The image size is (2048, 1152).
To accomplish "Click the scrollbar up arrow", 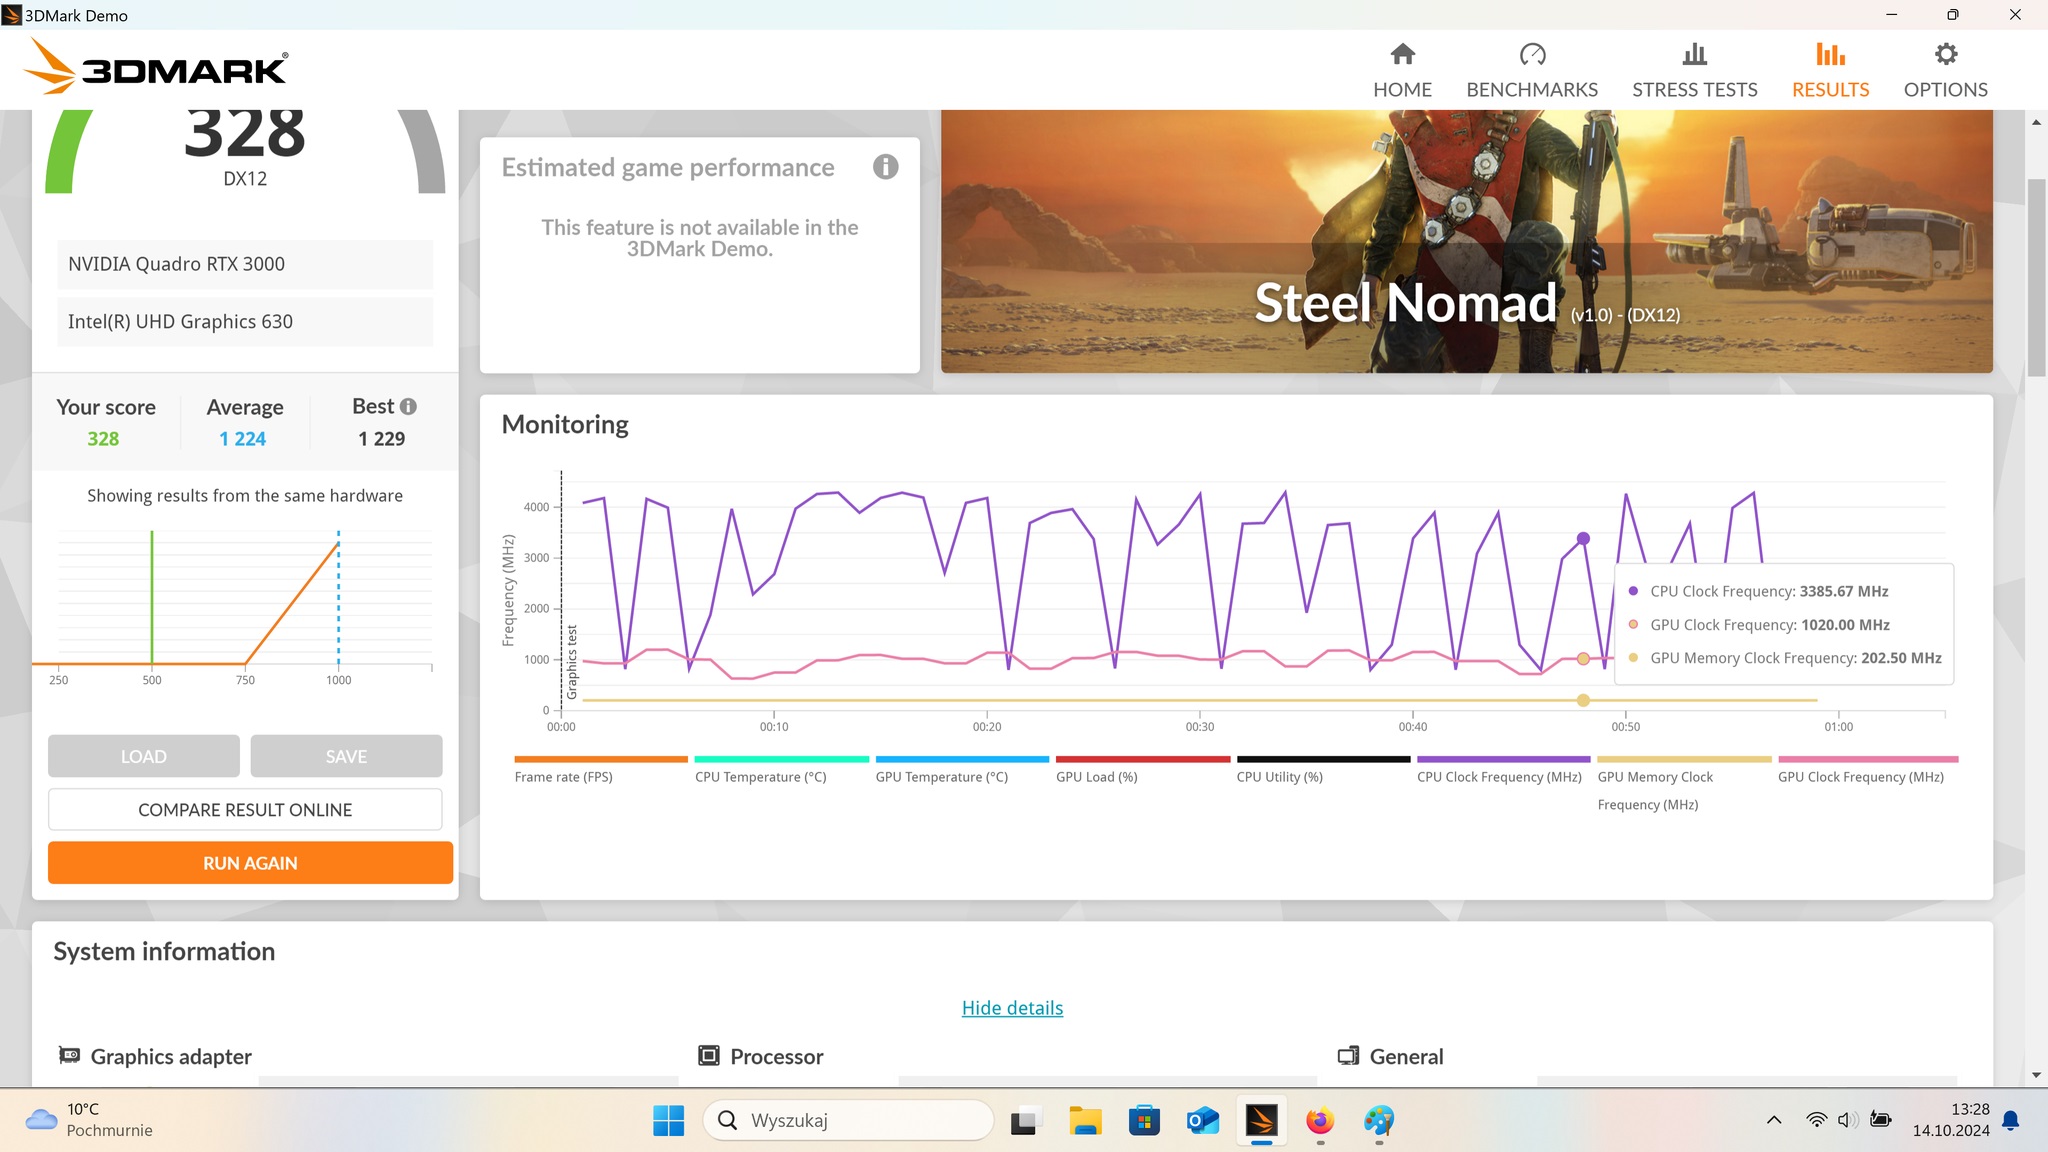I will click(x=2036, y=122).
